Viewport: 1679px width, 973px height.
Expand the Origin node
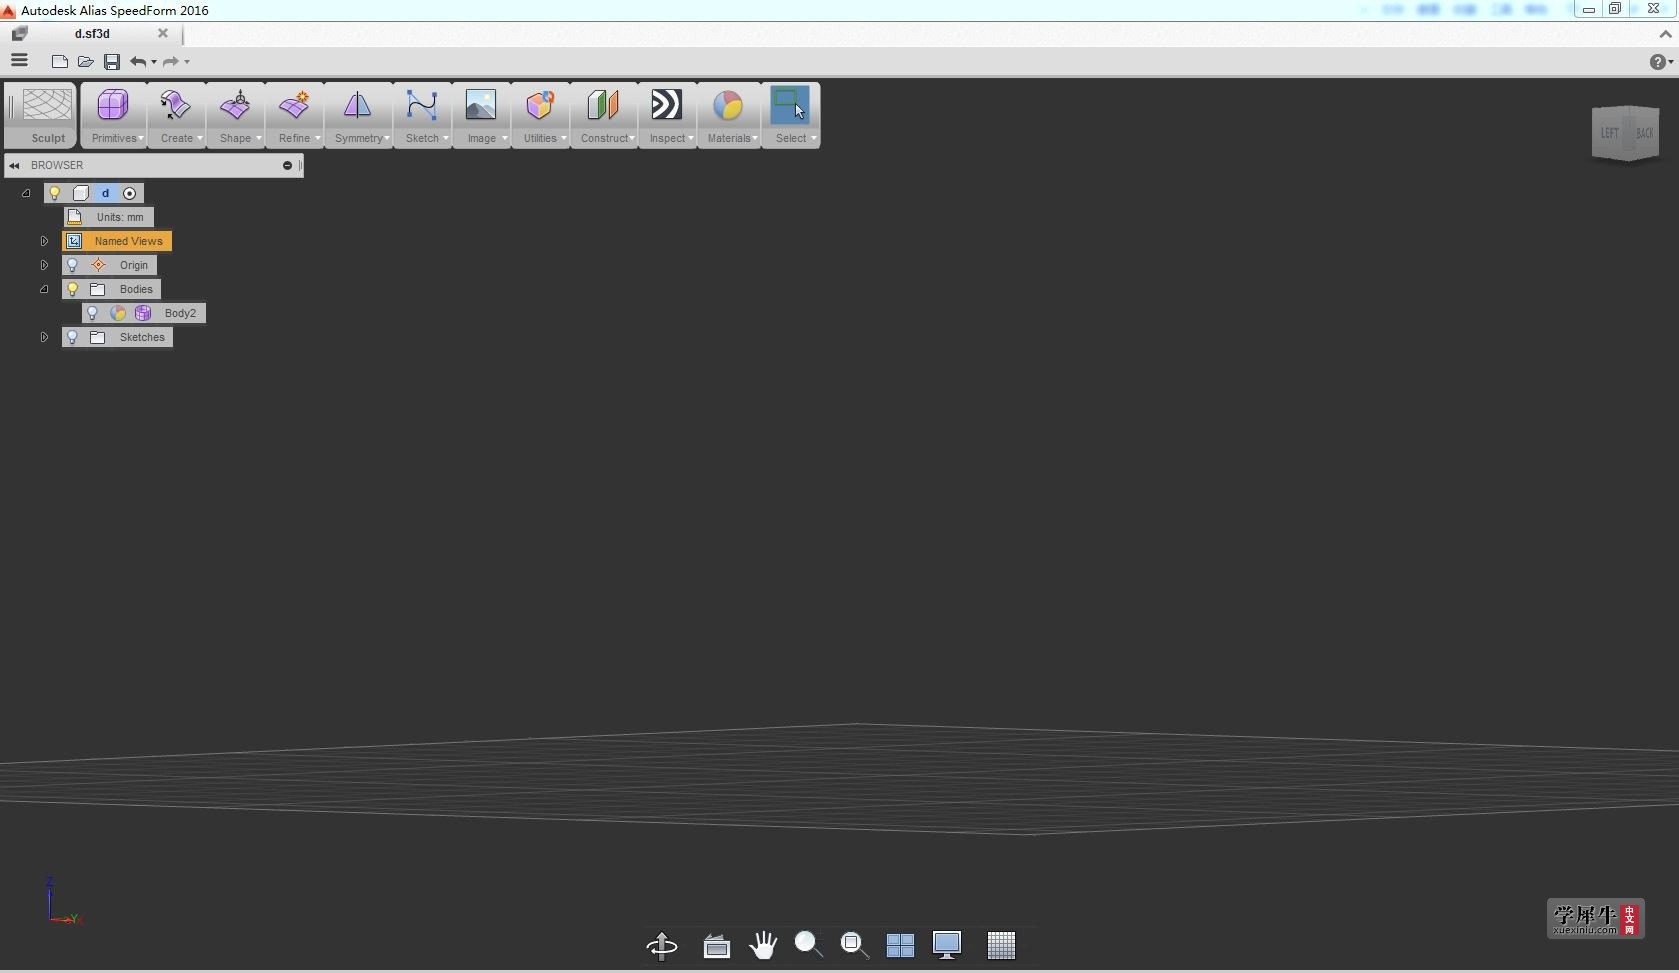click(44, 265)
